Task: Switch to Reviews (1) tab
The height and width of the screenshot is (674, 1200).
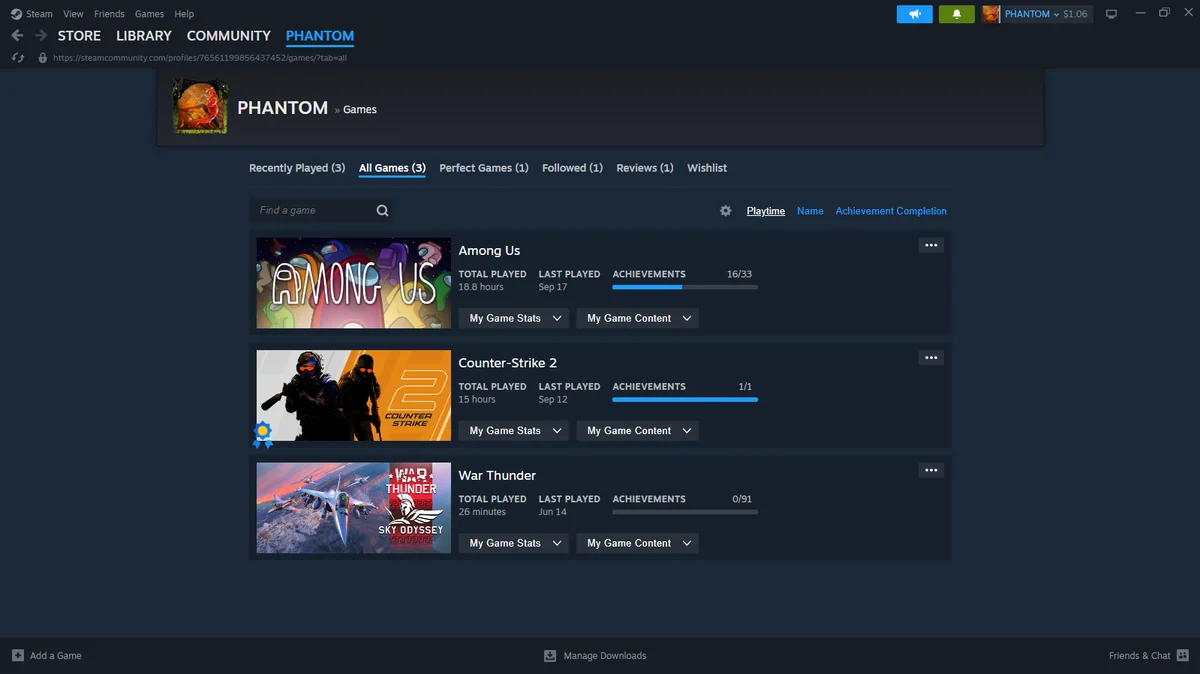Action: pos(645,168)
